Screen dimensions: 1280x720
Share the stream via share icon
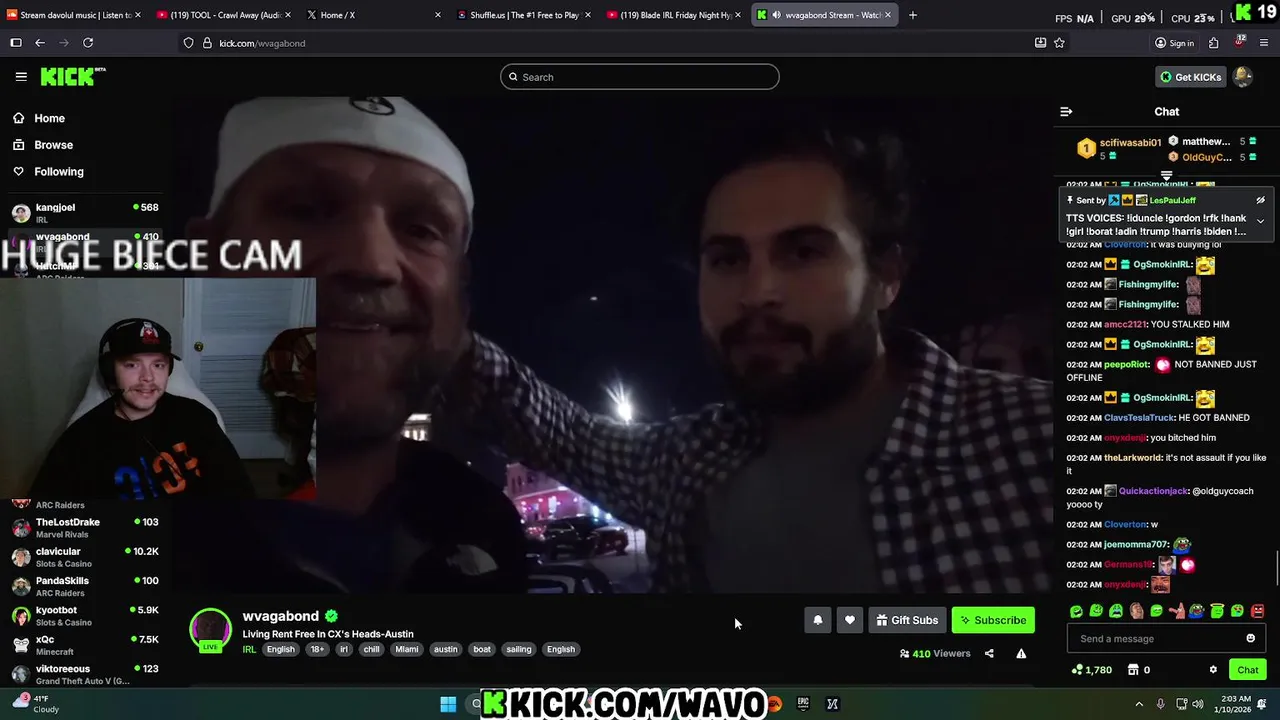click(x=989, y=654)
